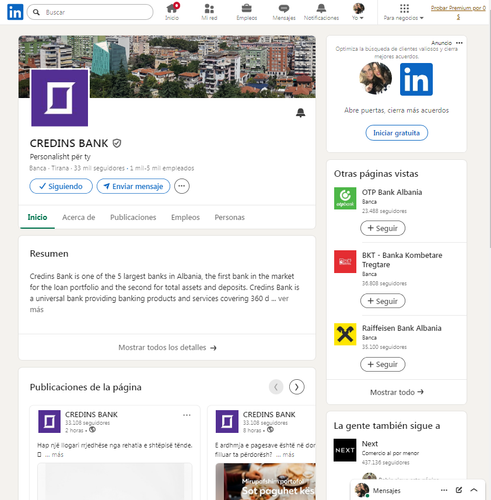Screen dimensions: 491x500
Task: Click Credins logo on the 8 horas post
Action: (227, 422)
